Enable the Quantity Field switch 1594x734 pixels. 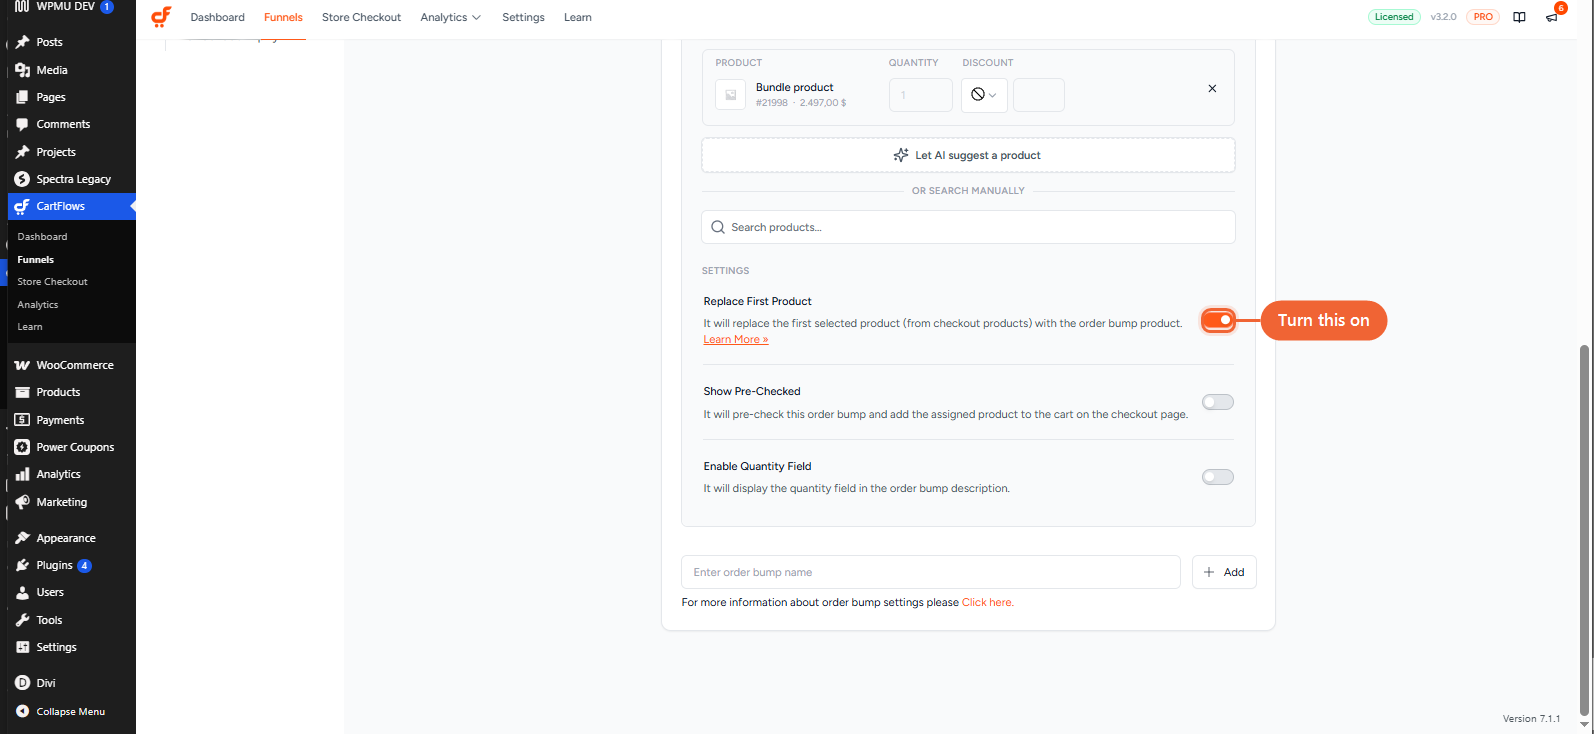1218,477
